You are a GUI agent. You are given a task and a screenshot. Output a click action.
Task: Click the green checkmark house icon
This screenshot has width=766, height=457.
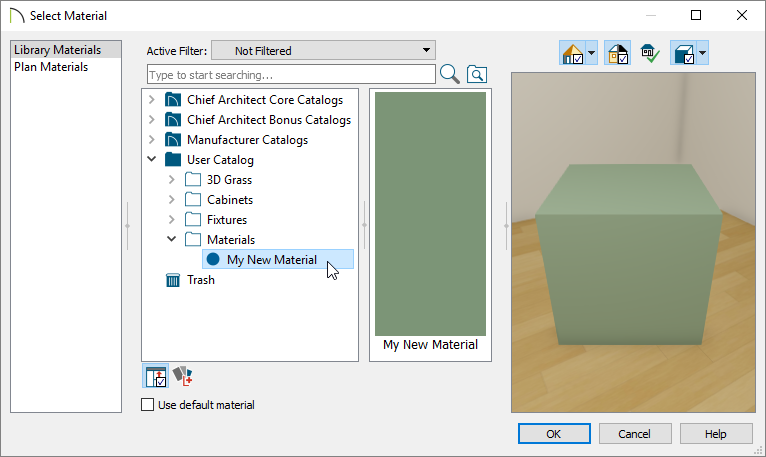coord(650,53)
